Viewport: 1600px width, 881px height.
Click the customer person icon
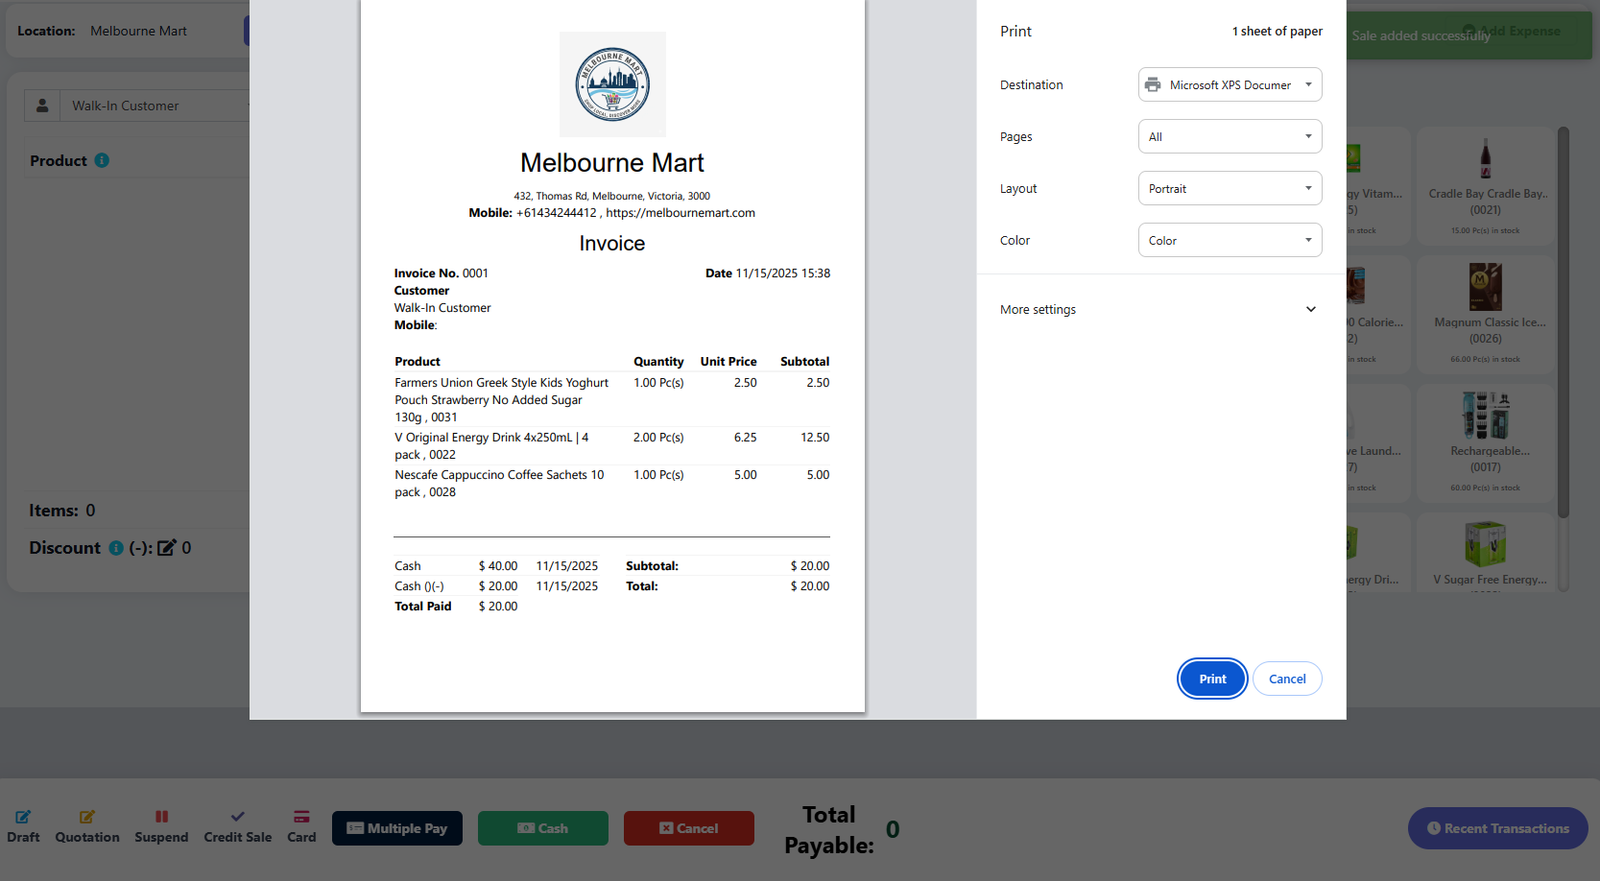click(42, 106)
